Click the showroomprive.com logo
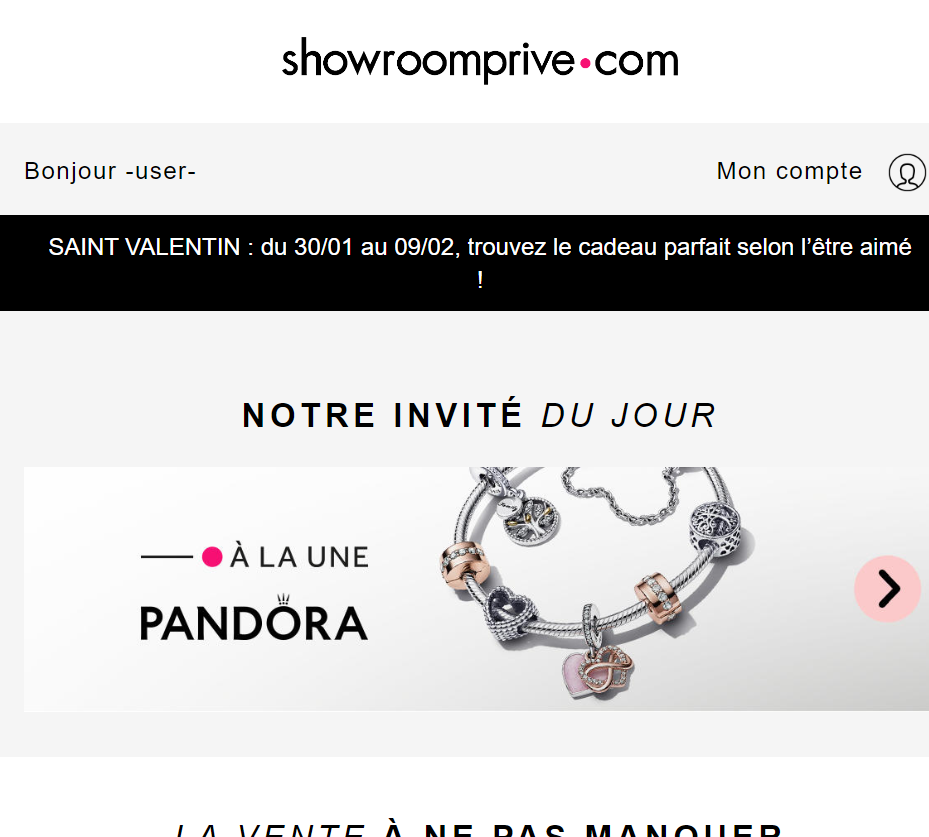 coord(480,60)
